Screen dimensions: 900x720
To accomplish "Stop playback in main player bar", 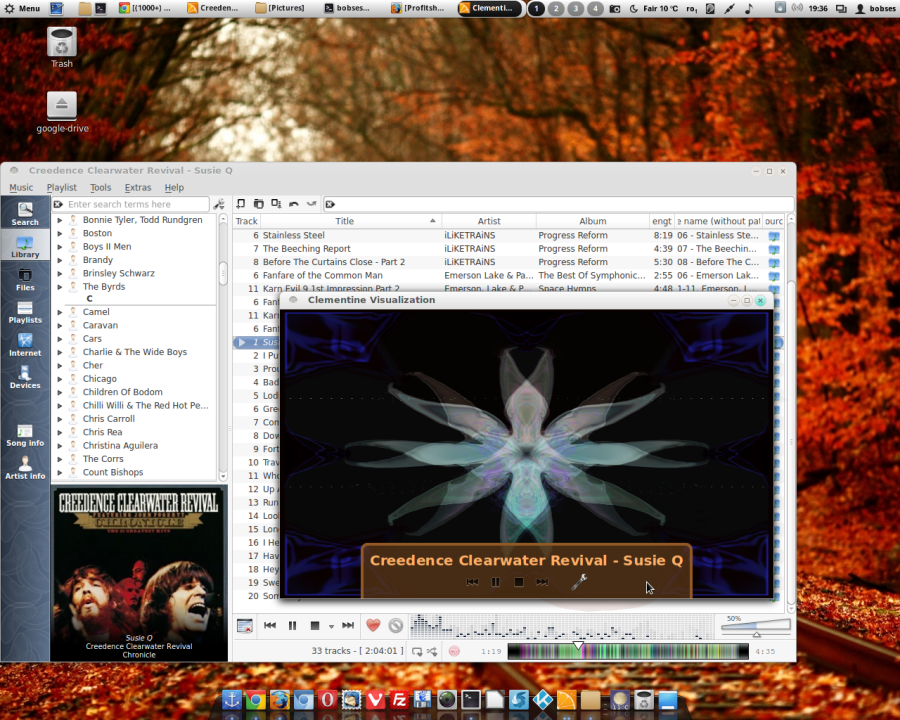I will click(315, 626).
